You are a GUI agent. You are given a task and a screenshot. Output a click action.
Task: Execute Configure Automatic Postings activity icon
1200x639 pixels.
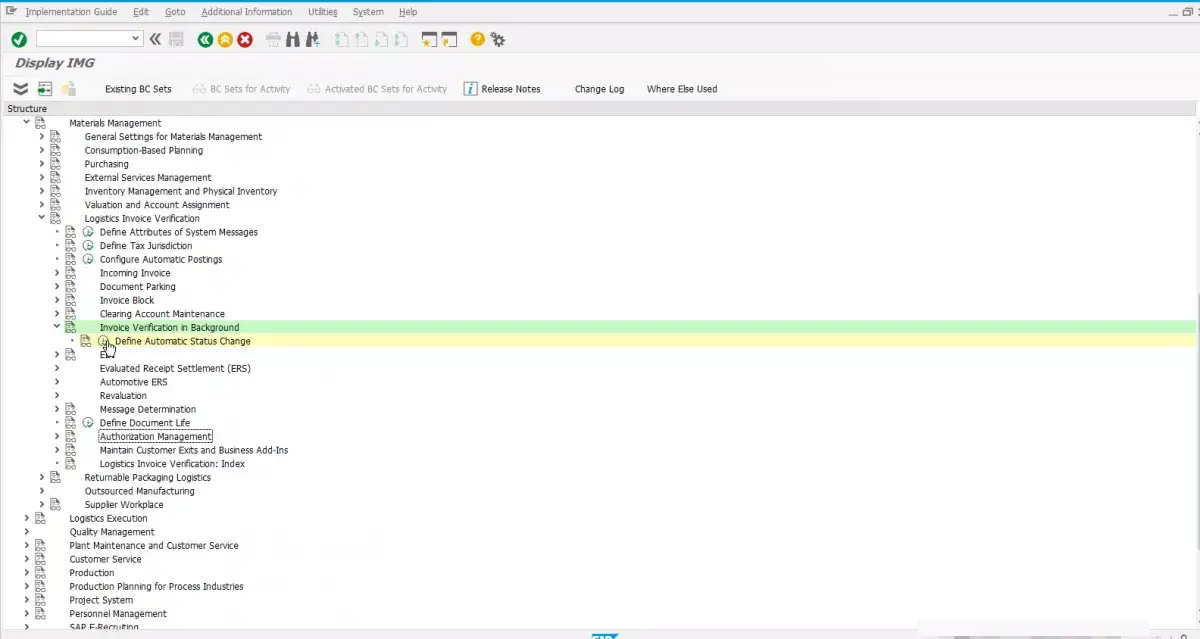pos(88,259)
